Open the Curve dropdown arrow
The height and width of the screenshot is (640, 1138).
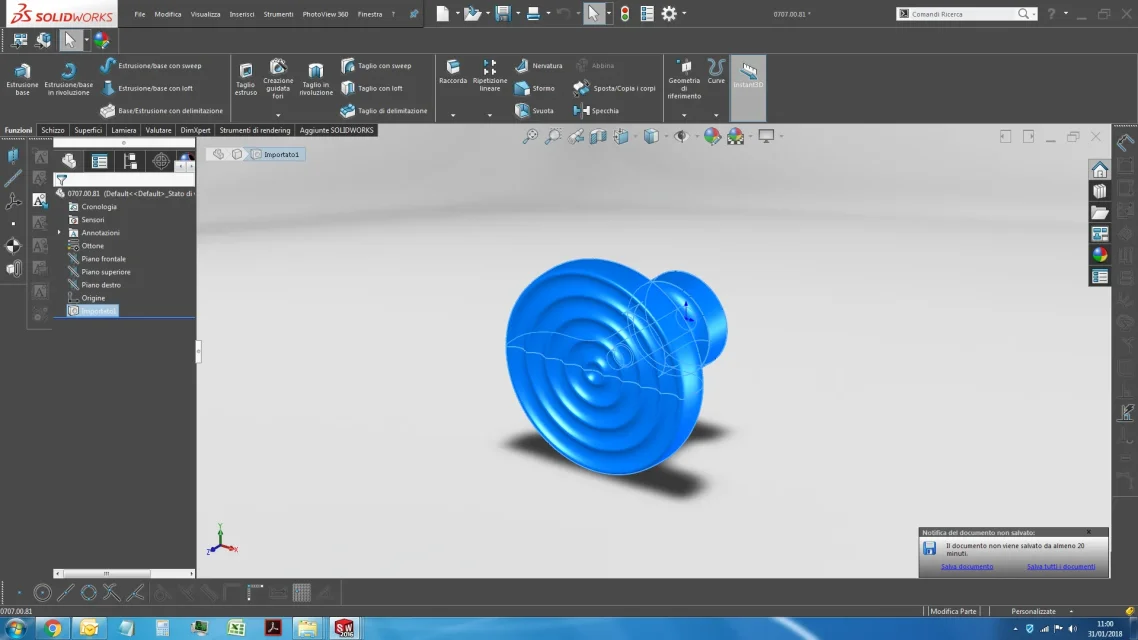[716, 115]
